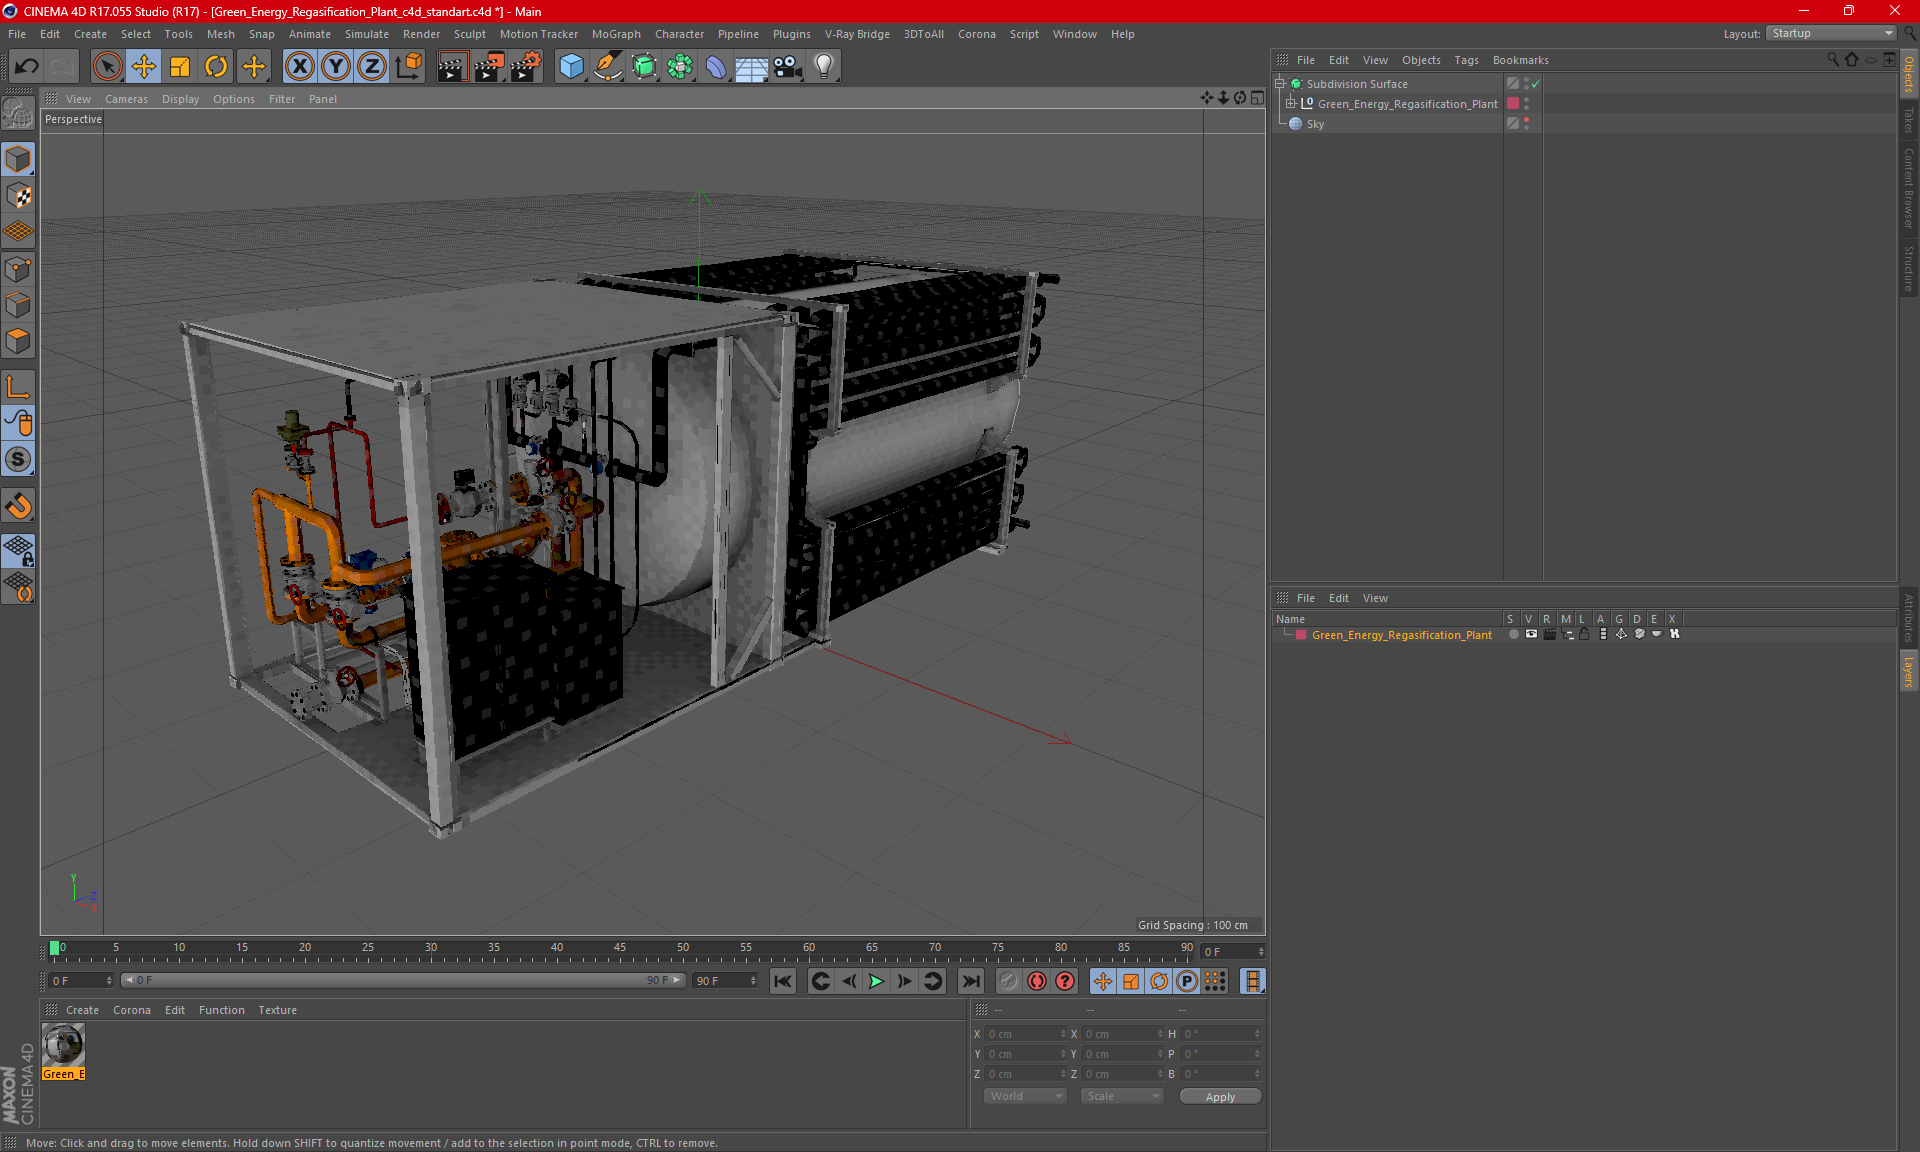Open viewport Cameras menu
1920x1152 pixels.
tap(126, 99)
